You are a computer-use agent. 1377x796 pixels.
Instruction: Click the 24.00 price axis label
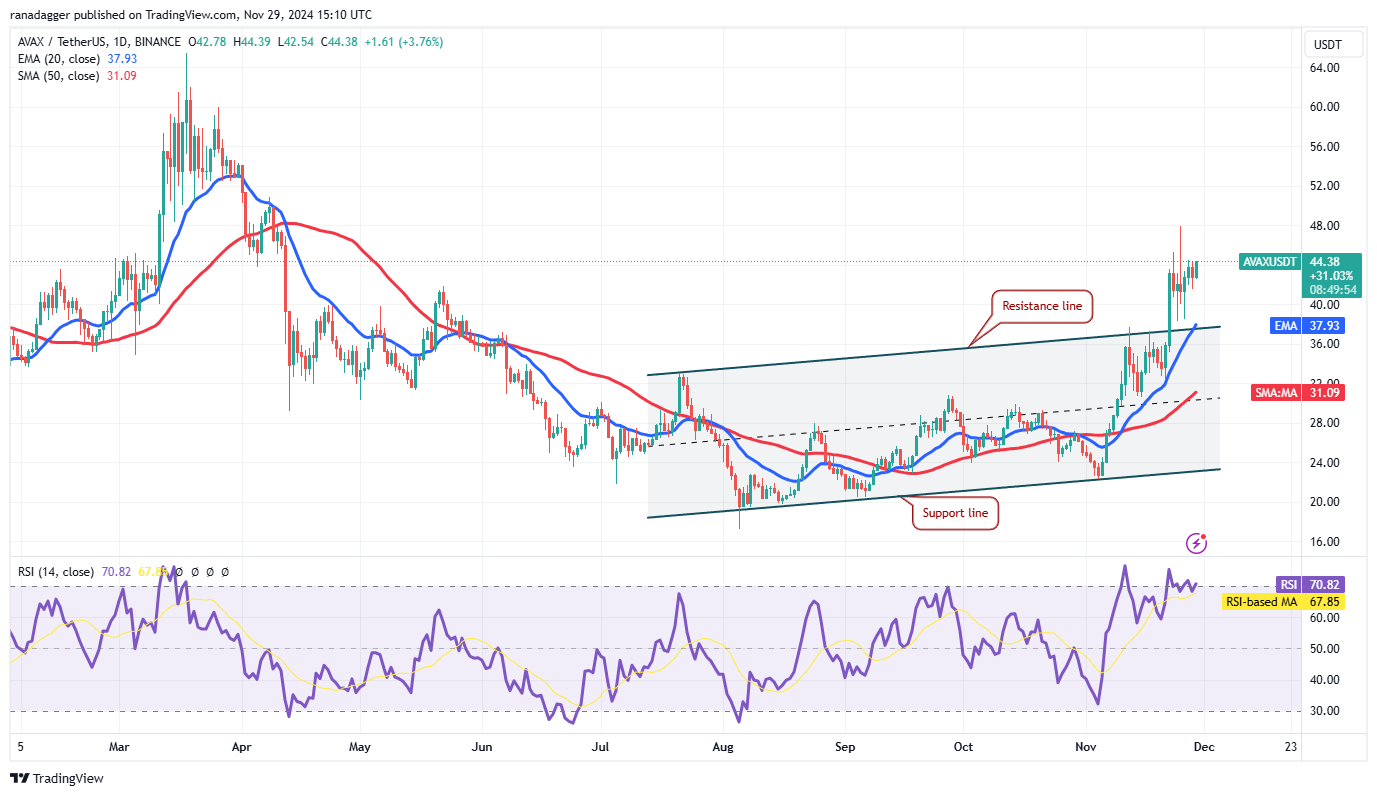point(1324,463)
